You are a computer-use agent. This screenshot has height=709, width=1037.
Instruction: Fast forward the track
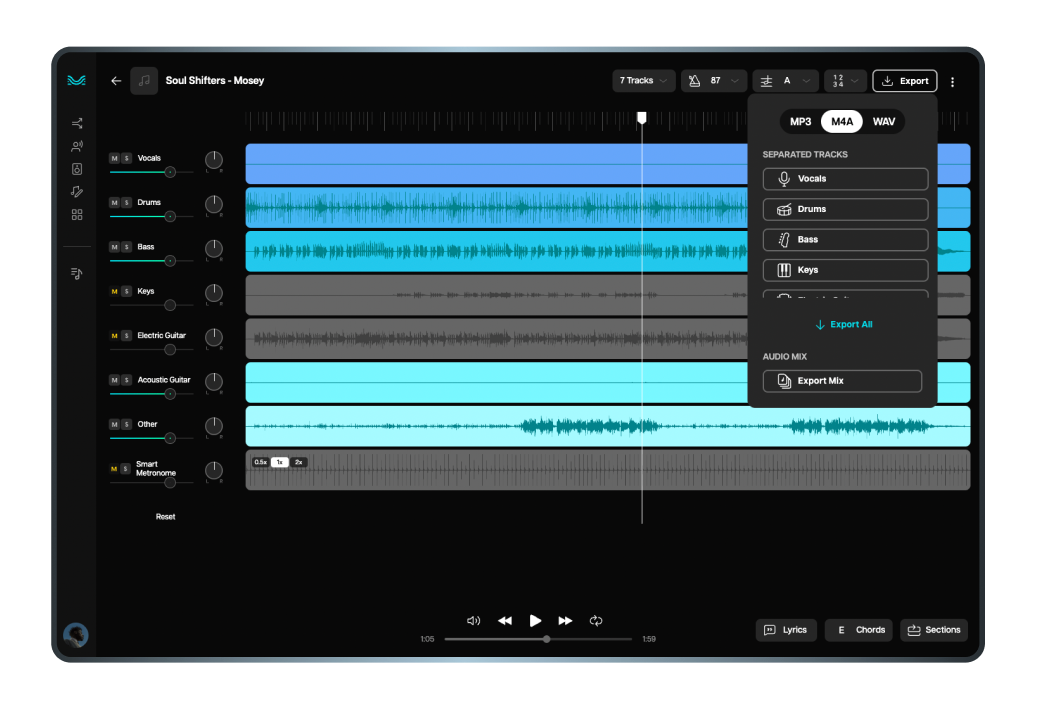pos(565,620)
